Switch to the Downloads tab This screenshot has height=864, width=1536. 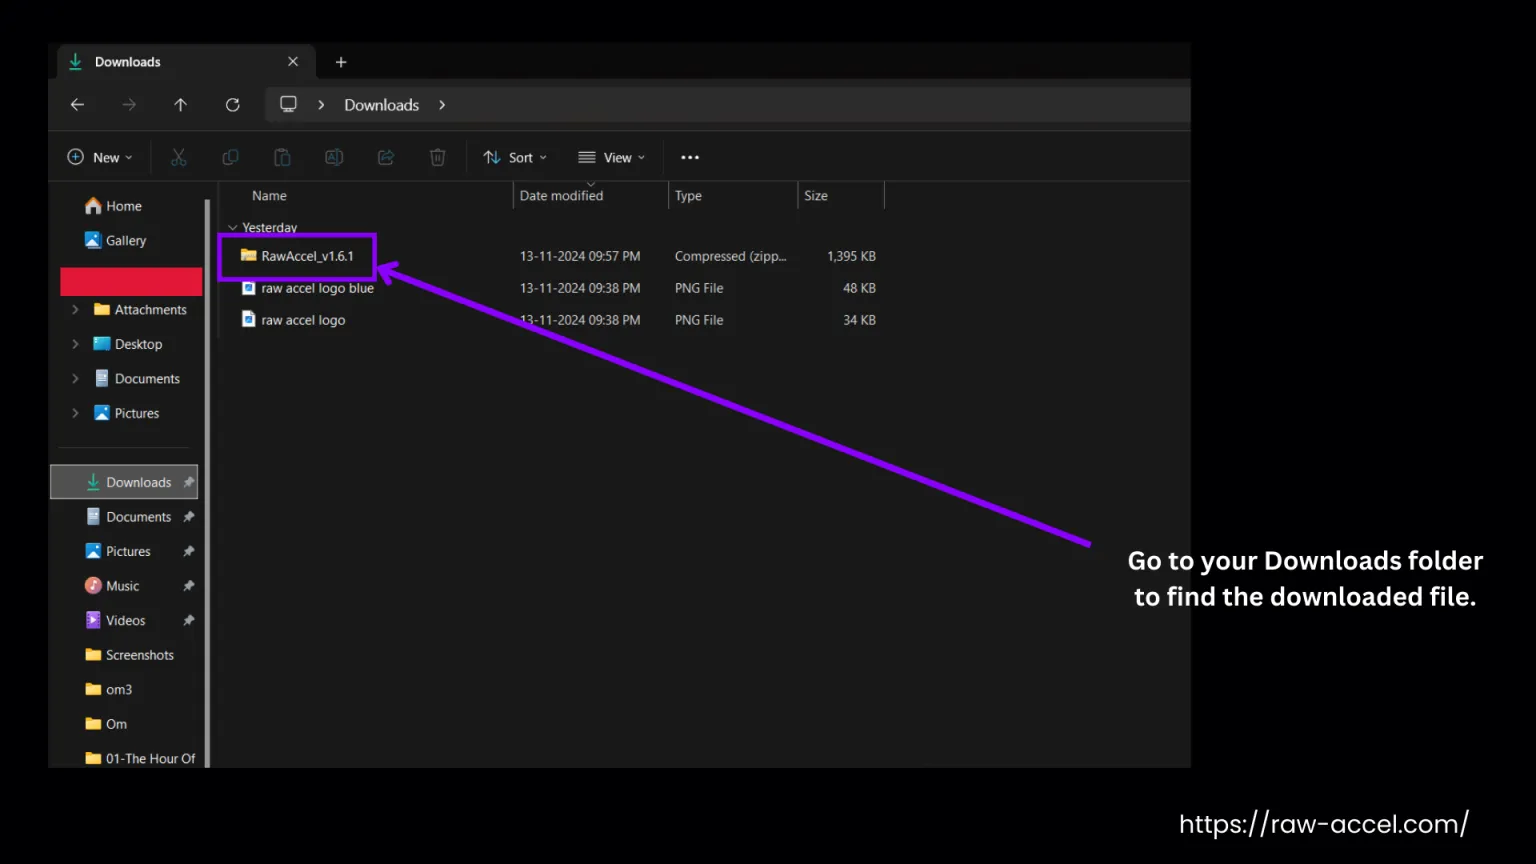[127, 61]
